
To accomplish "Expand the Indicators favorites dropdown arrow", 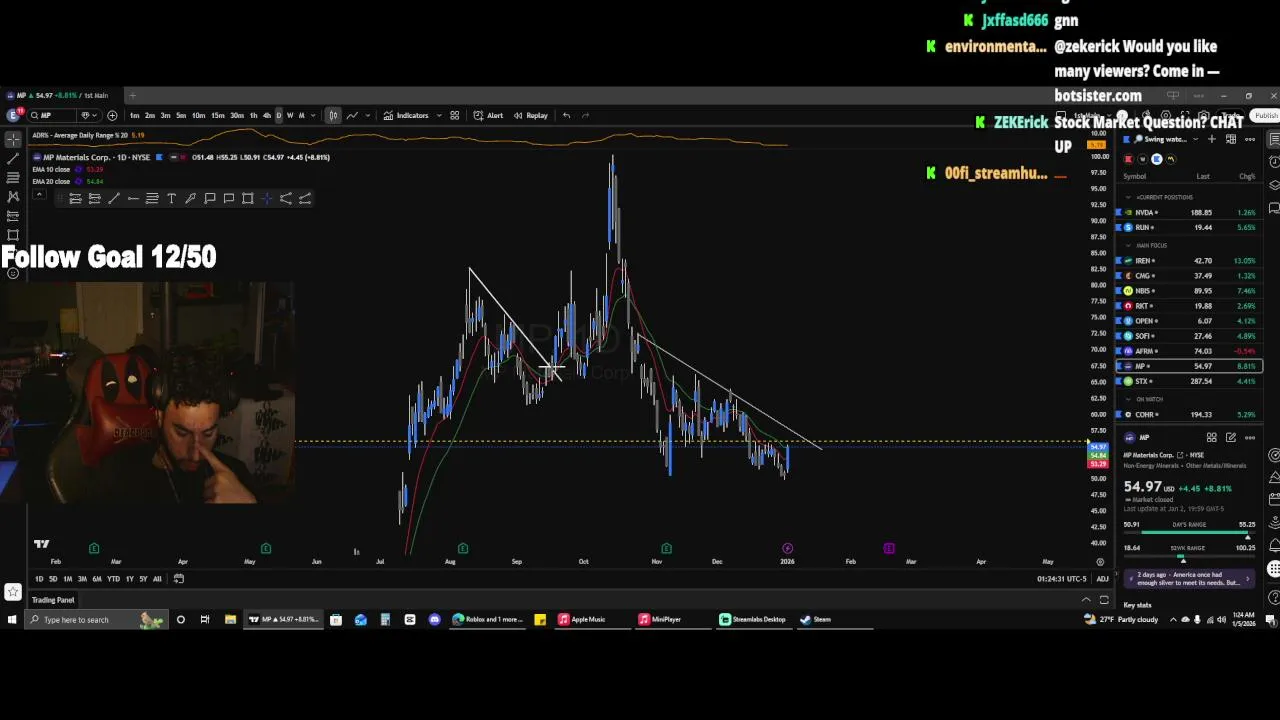I will click(439, 115).
